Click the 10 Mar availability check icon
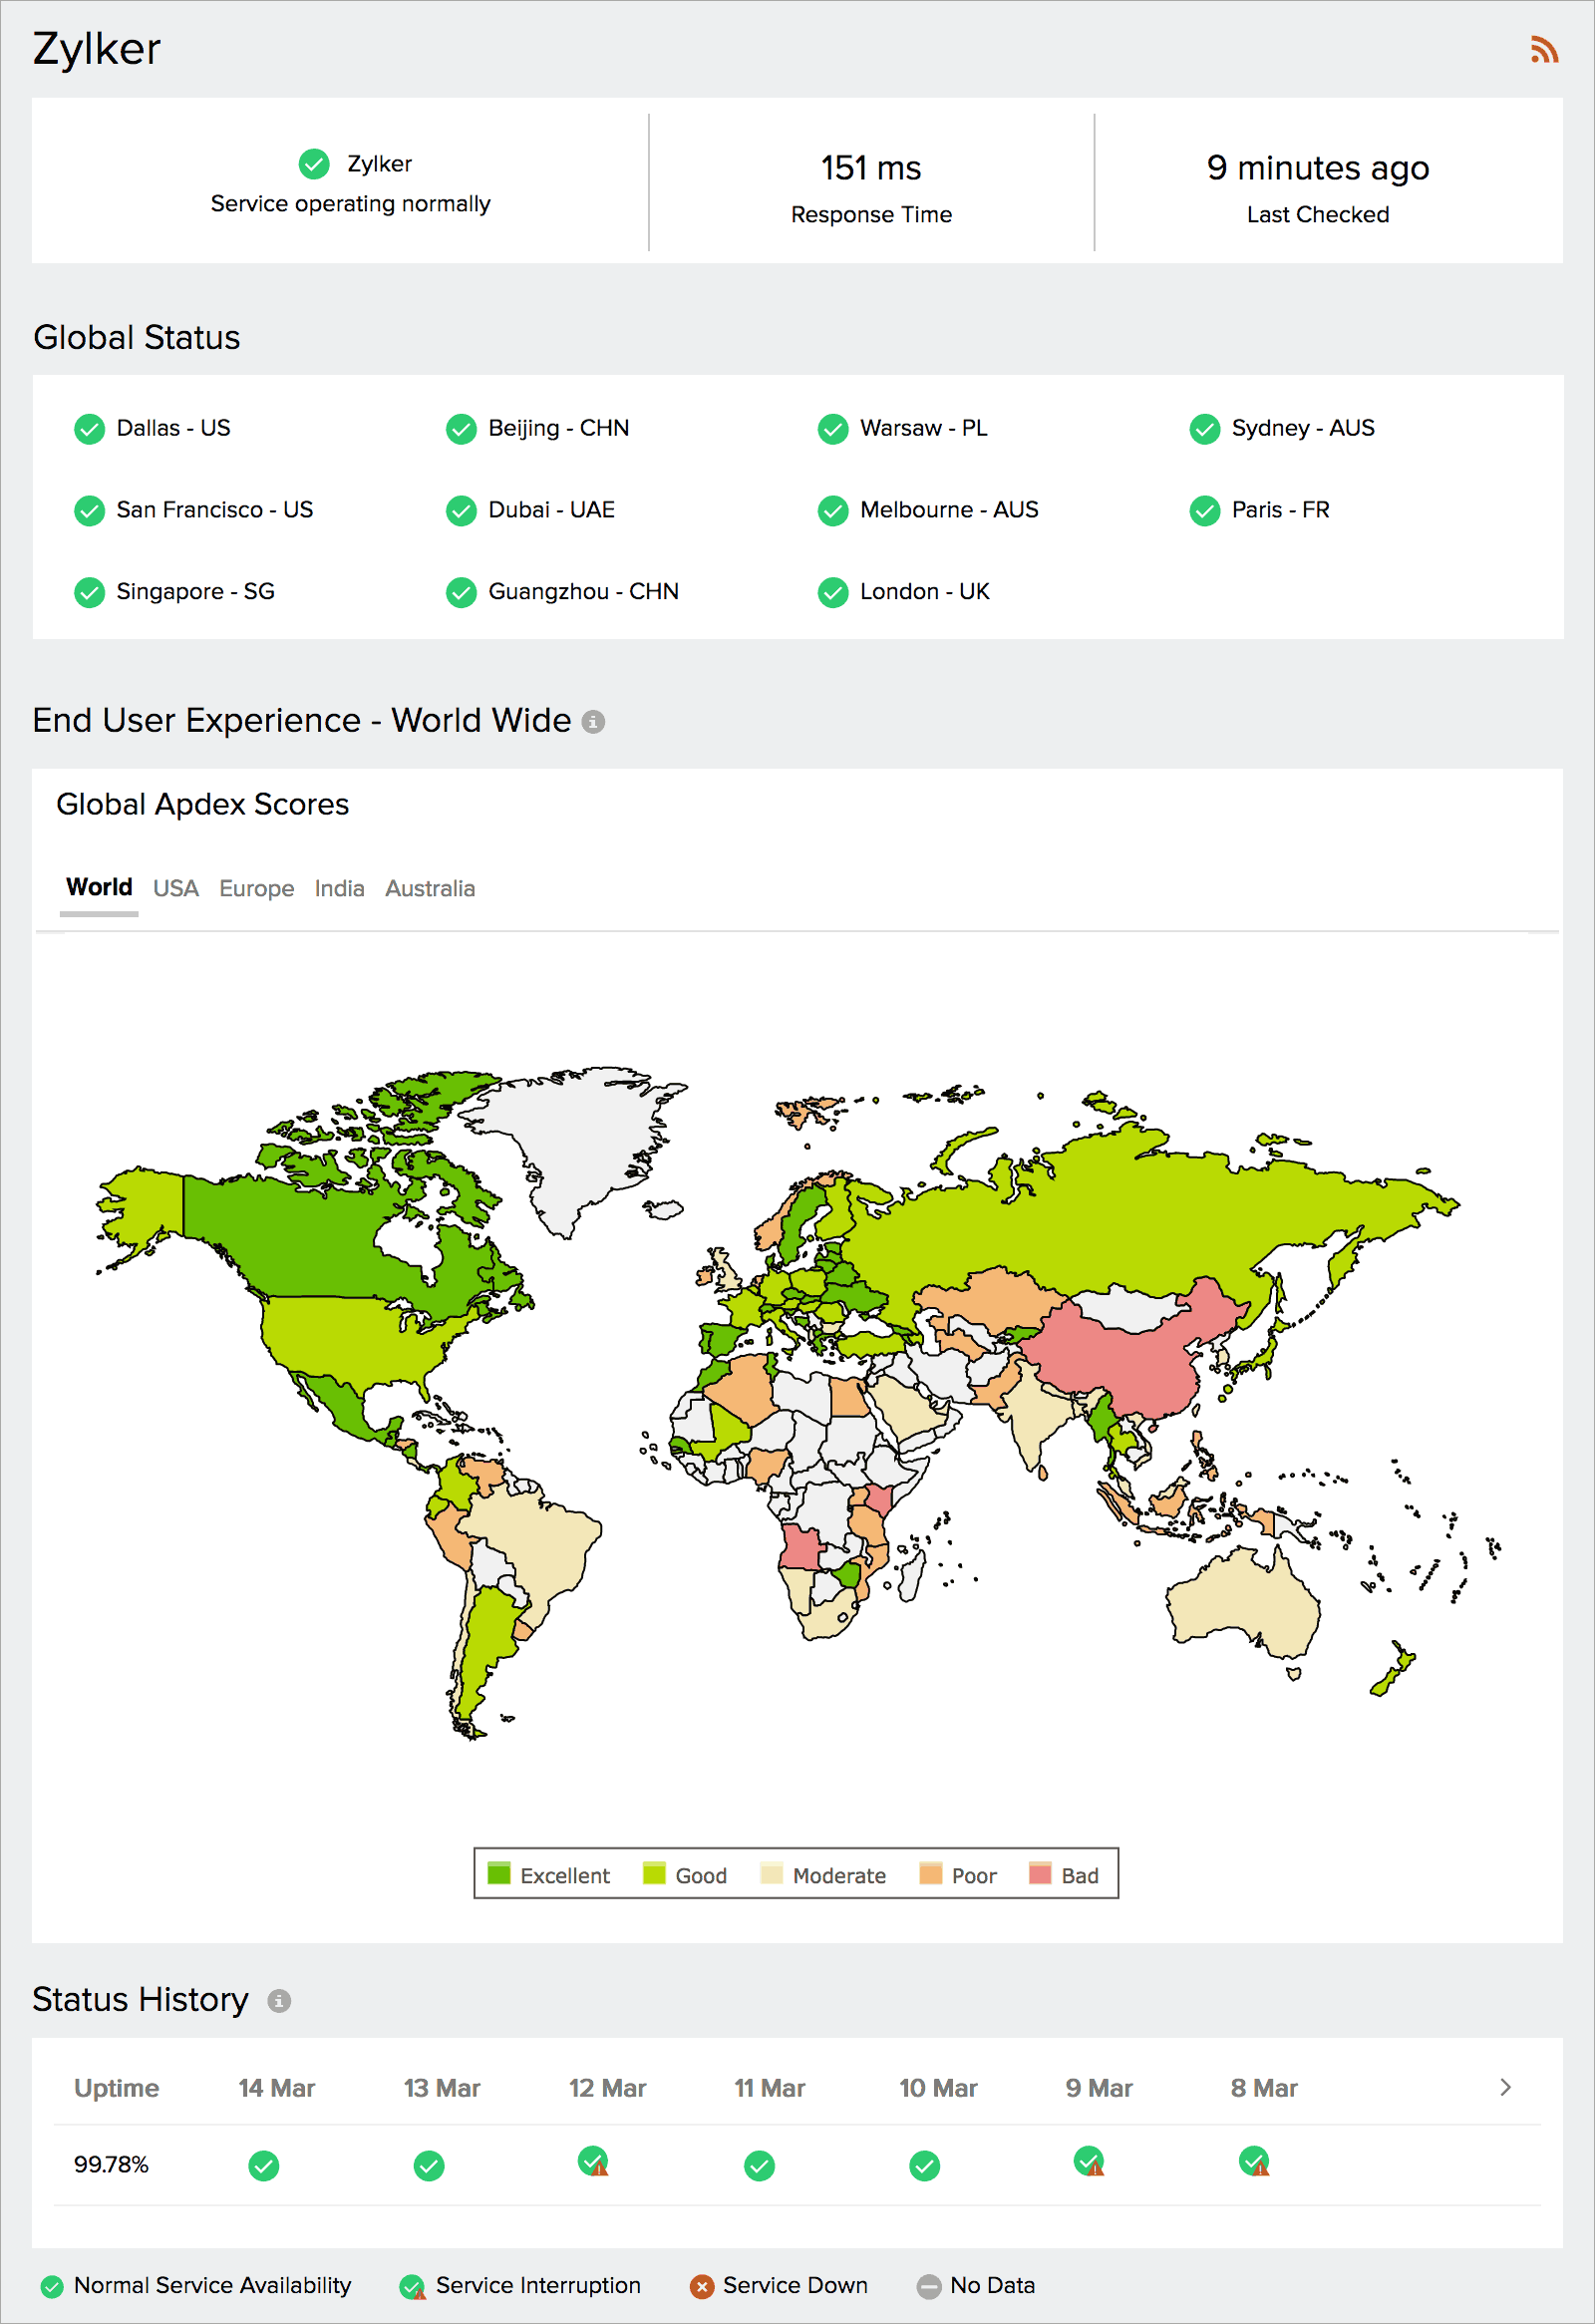 925,2166
